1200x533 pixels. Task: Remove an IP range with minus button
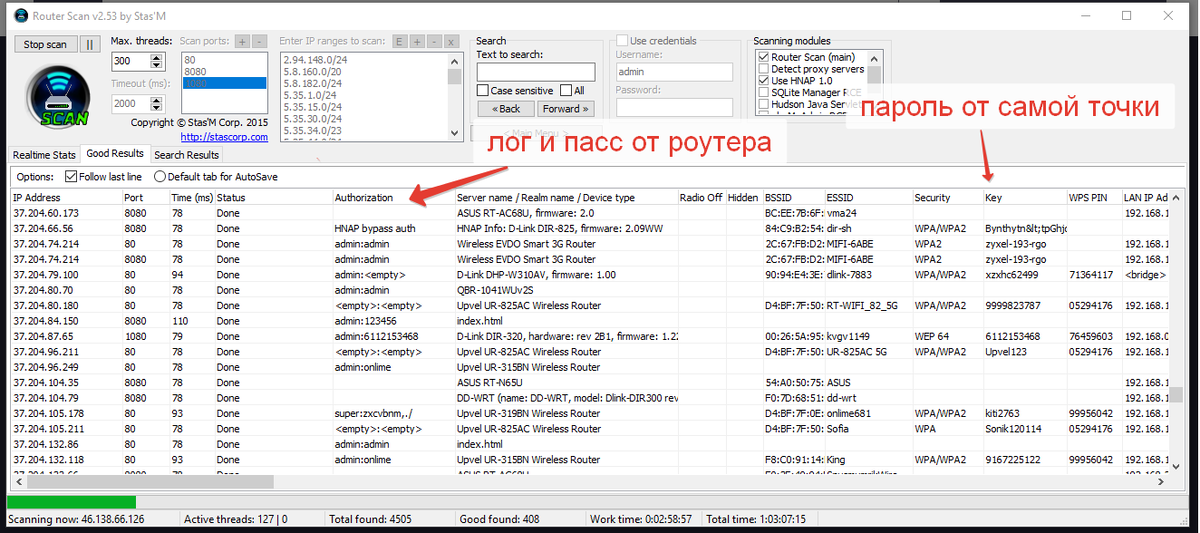[x=433, y=41]
